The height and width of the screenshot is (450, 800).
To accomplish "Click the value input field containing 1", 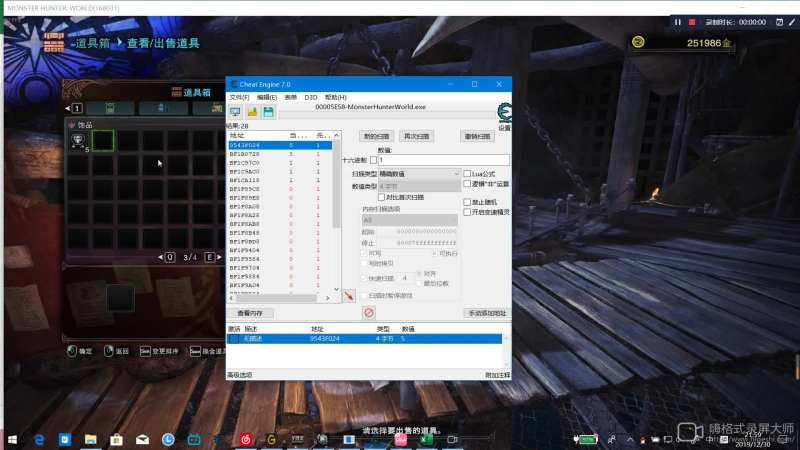I will (443, 160).
